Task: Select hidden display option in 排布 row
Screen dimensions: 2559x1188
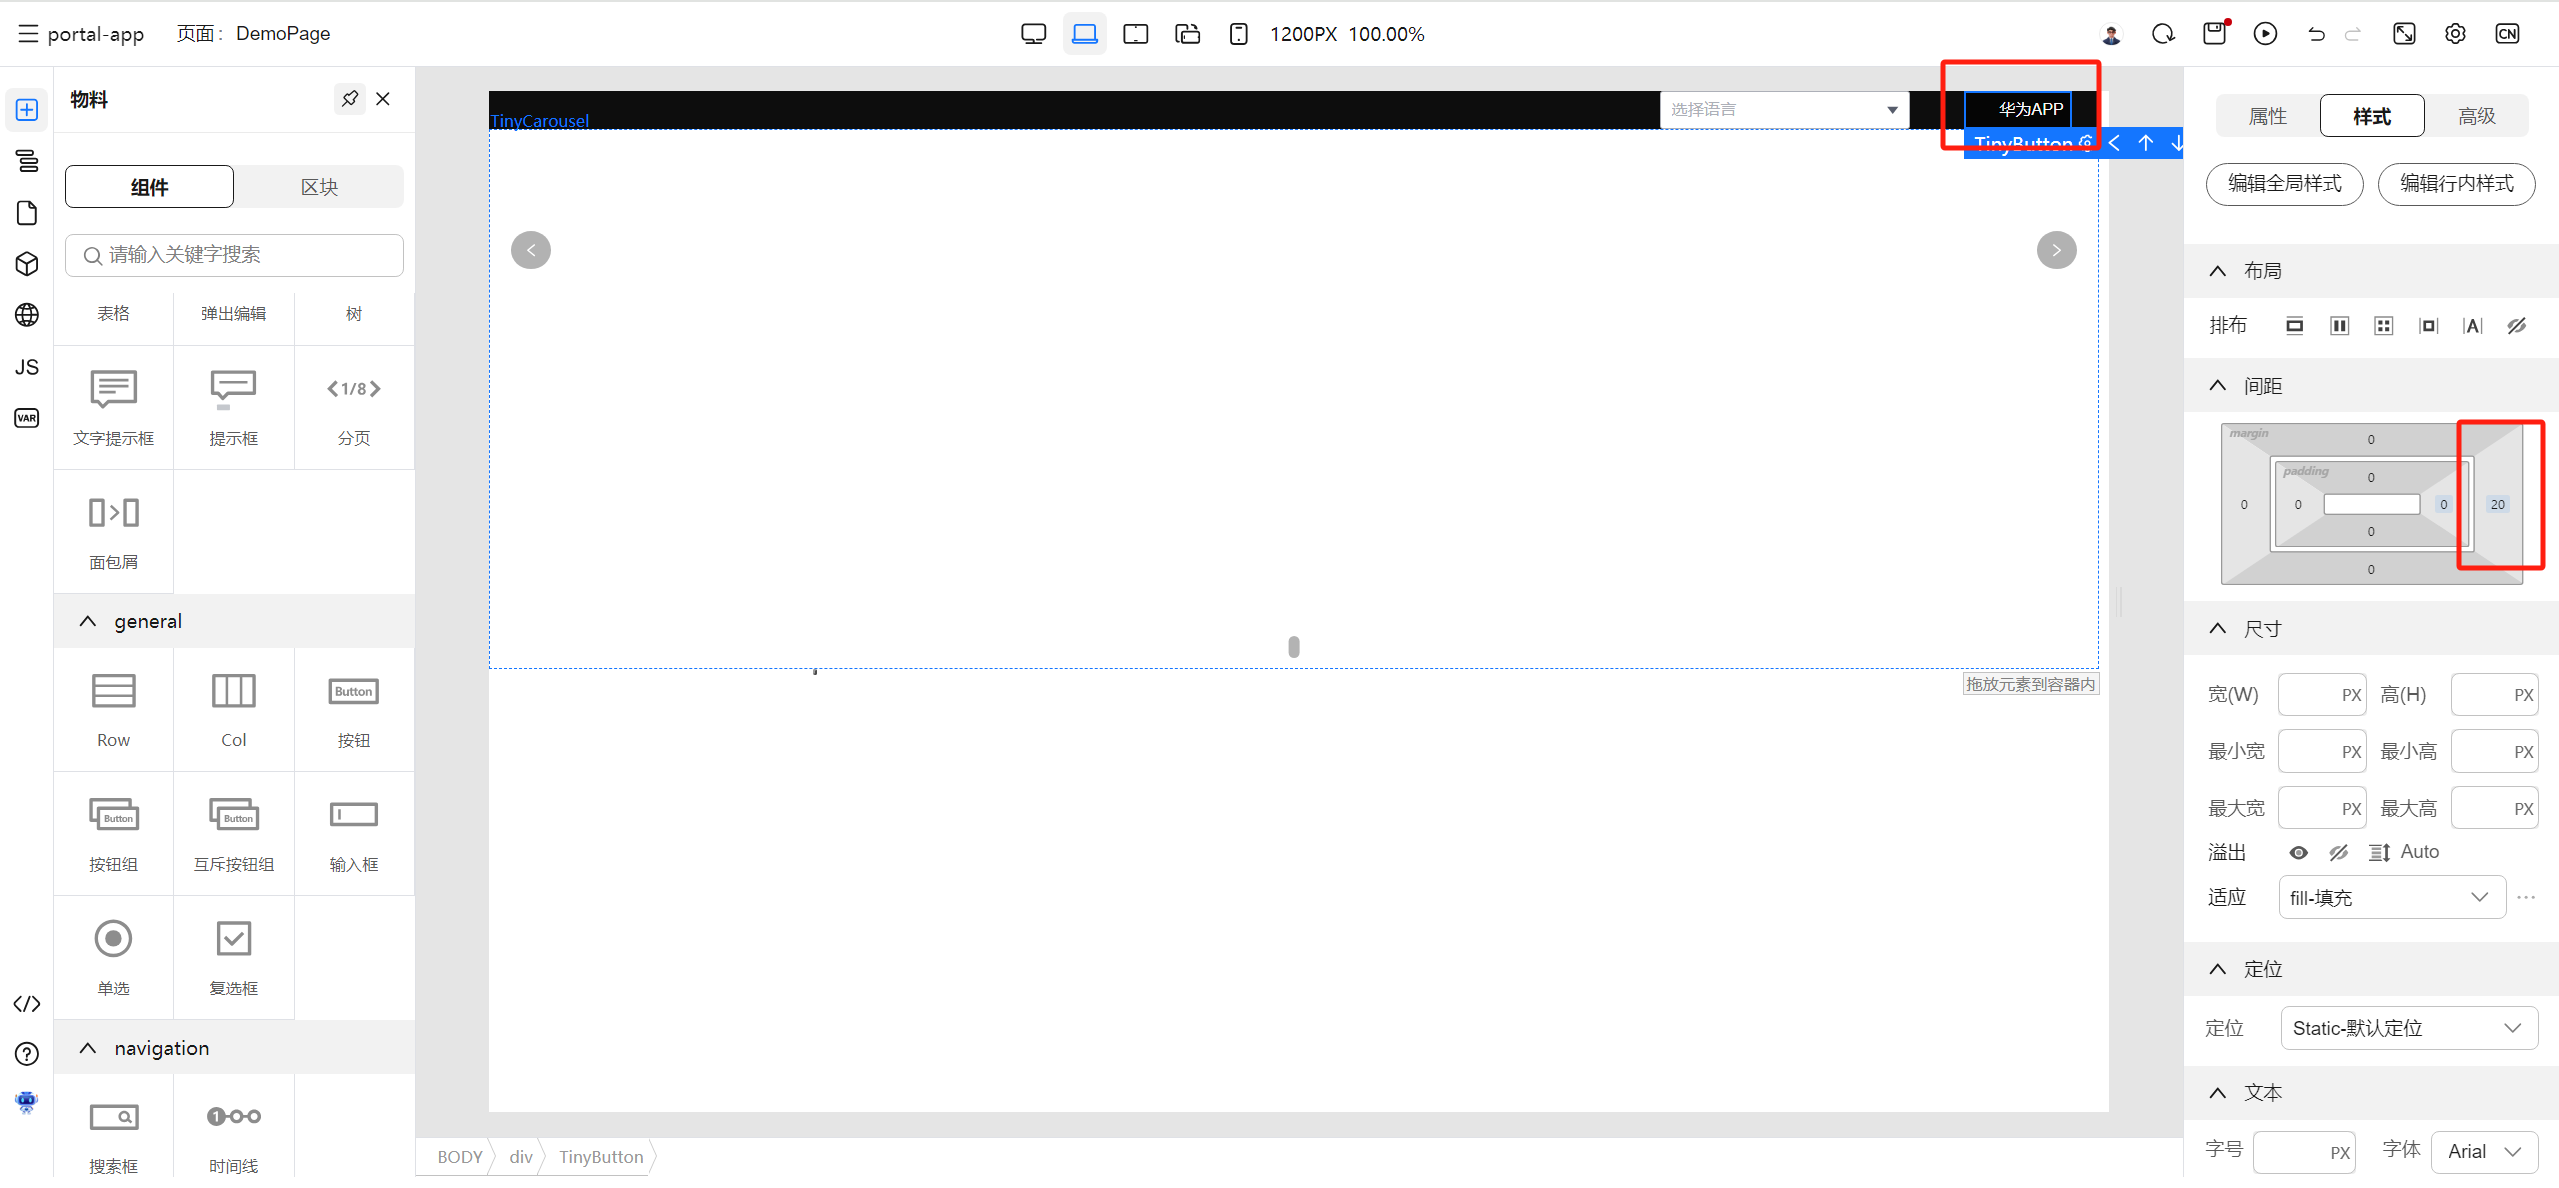Action: click(x=2517, y=326)
